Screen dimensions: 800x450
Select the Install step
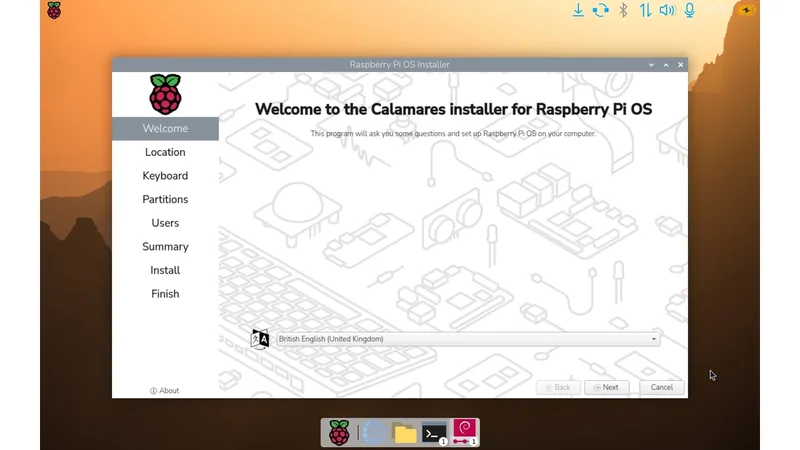point(165,270)
